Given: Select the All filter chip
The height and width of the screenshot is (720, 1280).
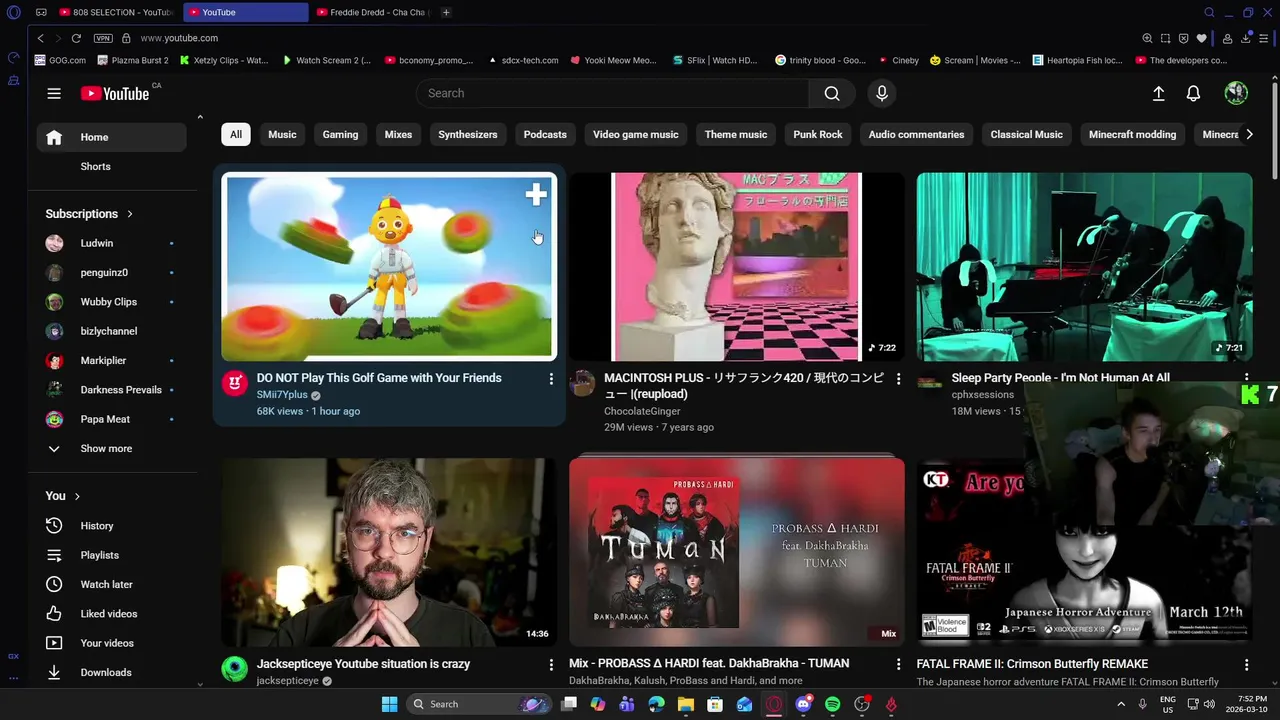Looking at the screenshot, I should tap(236, 134).
